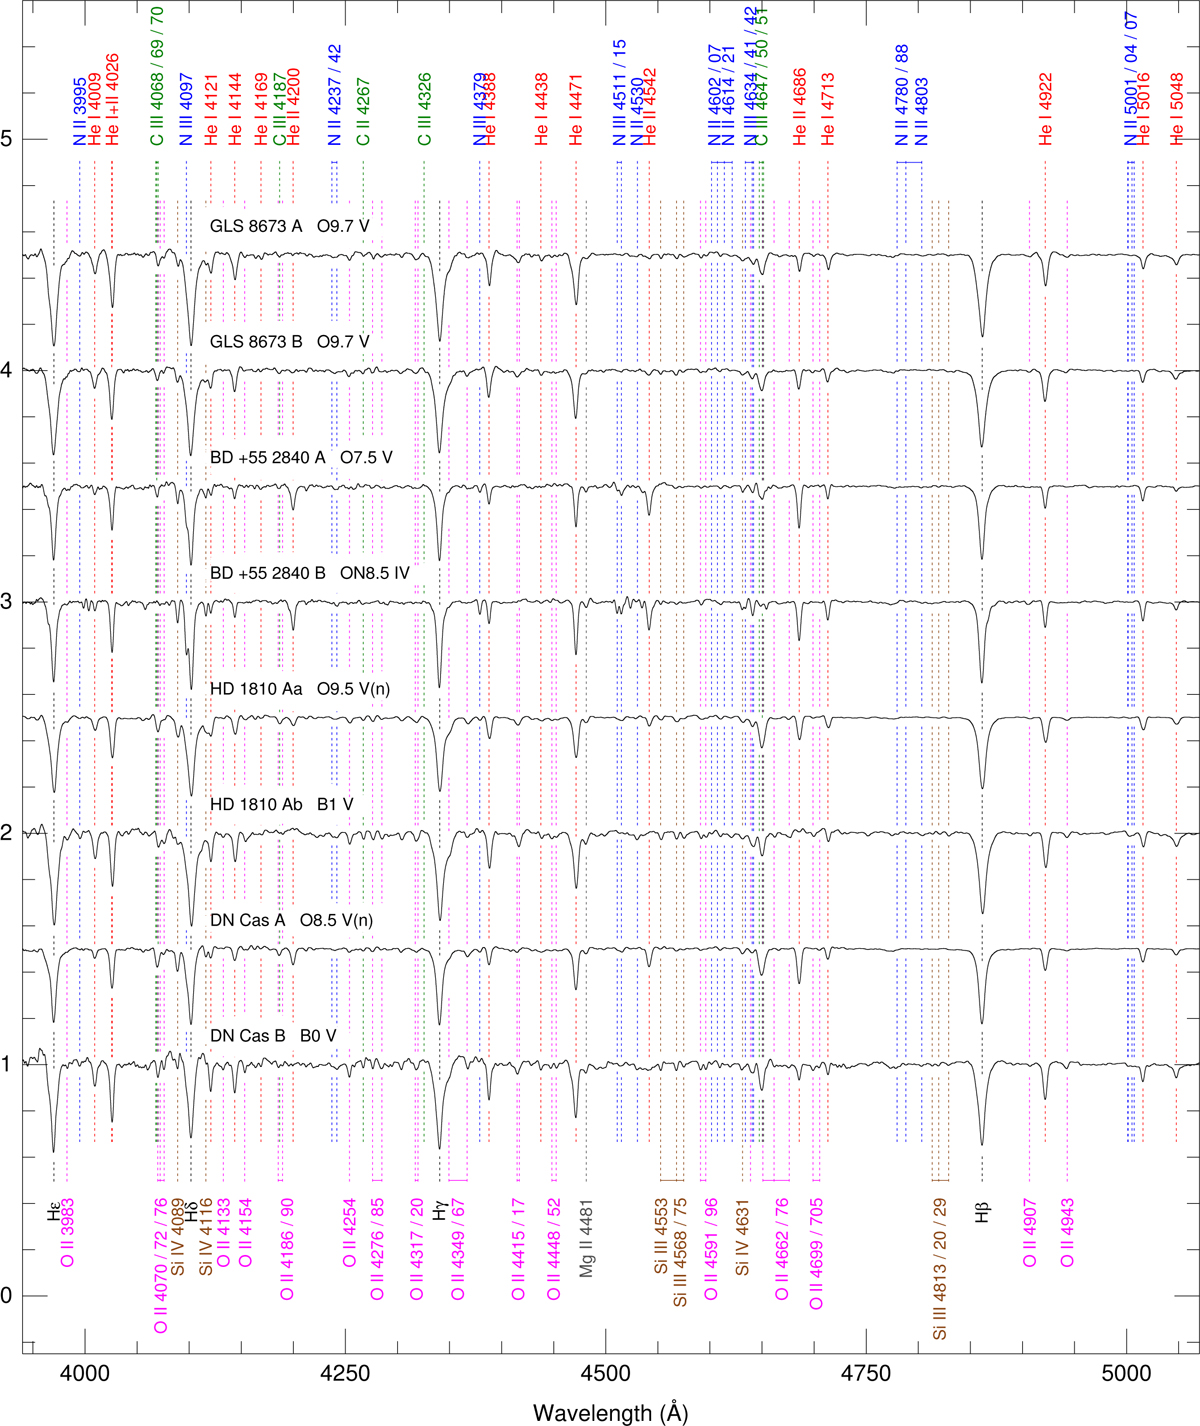Image resolution: width=1200 pixels, height=1426 pixels.
Task: Click the Si III 4813 / 20 / 29 label
Action: pyautogui.click(x=939, y=1270)
